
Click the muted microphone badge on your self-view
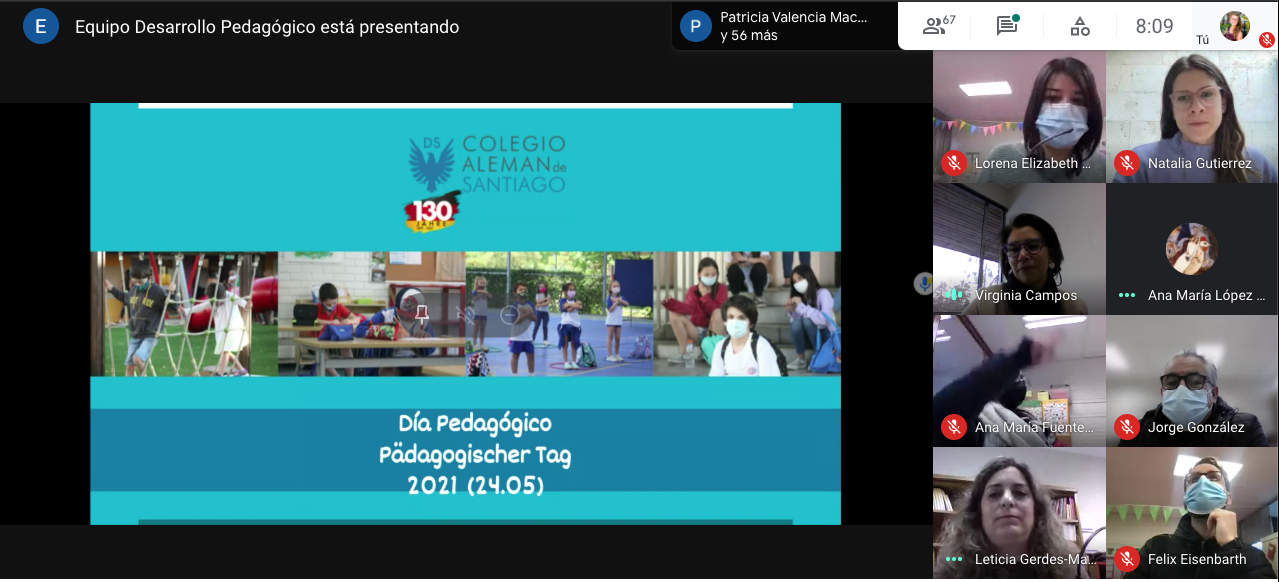point(1266,40)
